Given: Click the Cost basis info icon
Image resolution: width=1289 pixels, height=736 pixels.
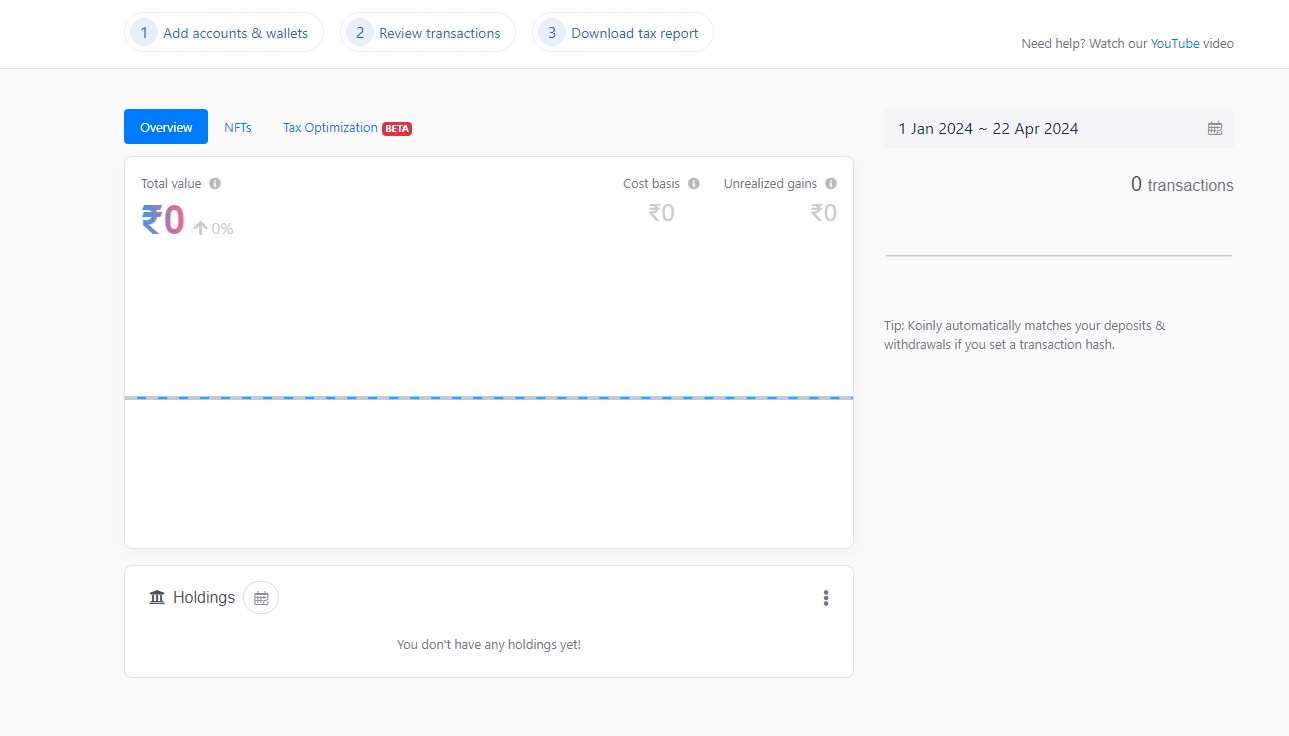Looking at the screenshot, I should tap(694, 184).
